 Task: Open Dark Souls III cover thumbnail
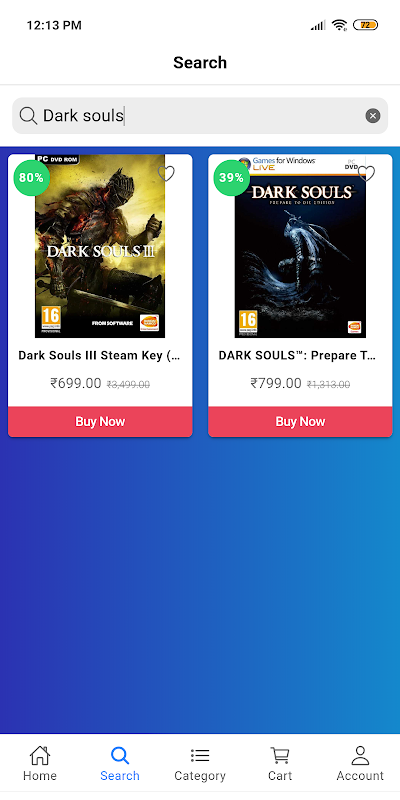[x=100, y=246]
